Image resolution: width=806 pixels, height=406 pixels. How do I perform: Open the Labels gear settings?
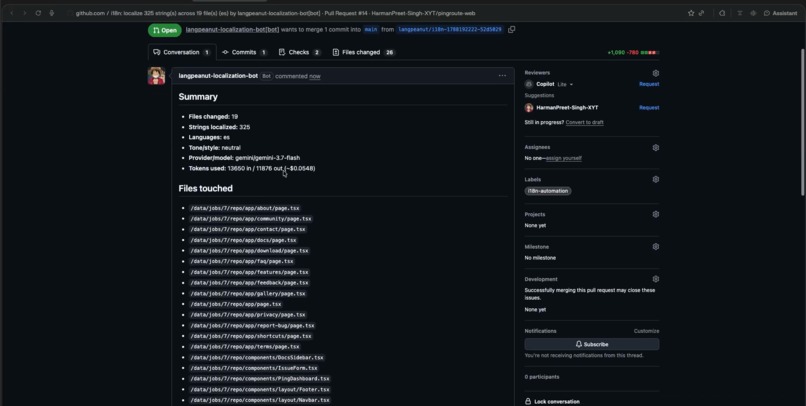point(655,179)
